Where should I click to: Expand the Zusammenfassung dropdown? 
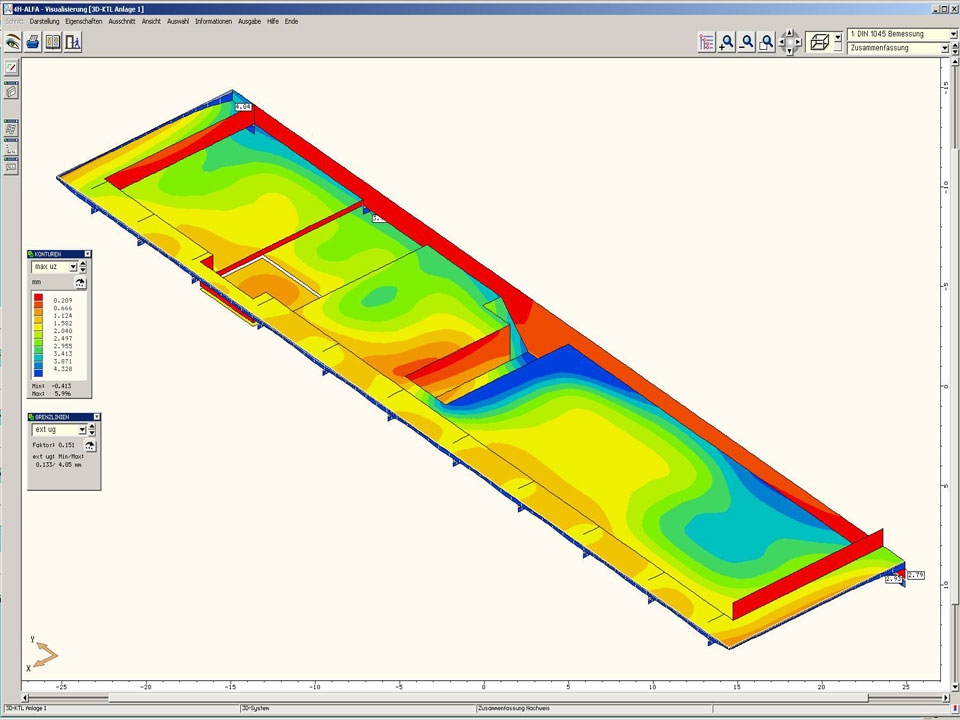click(944, 48)
